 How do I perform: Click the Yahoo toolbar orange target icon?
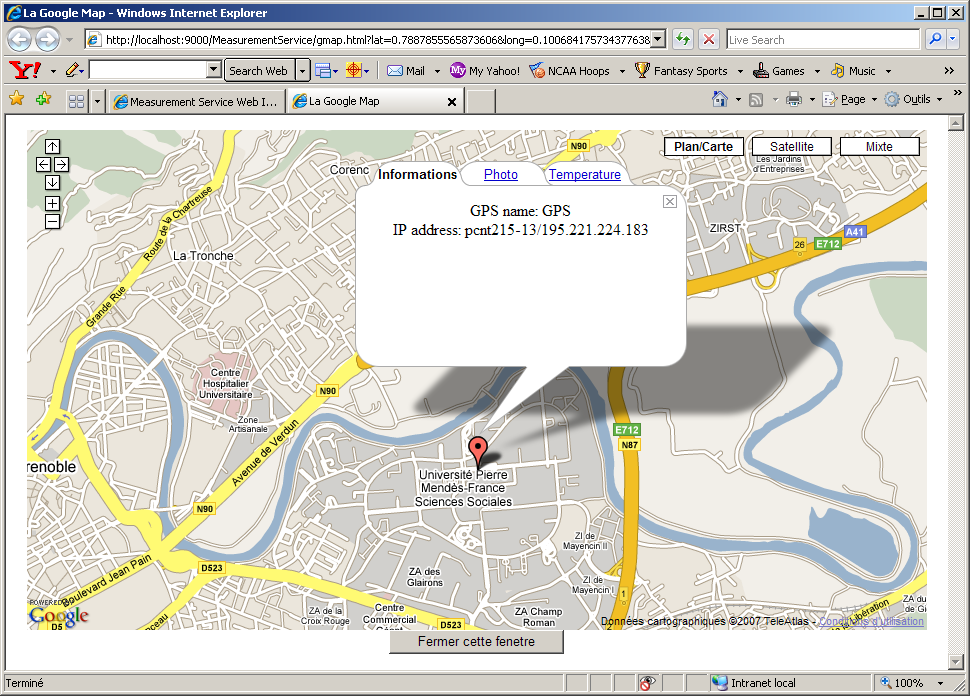(x=353, y=71)
